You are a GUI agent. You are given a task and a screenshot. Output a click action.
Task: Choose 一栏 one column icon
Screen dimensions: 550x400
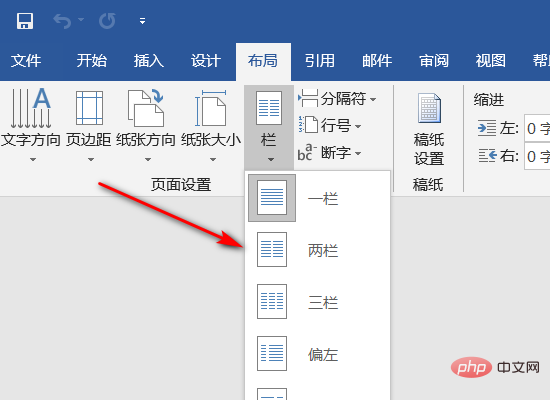[272, 198]
